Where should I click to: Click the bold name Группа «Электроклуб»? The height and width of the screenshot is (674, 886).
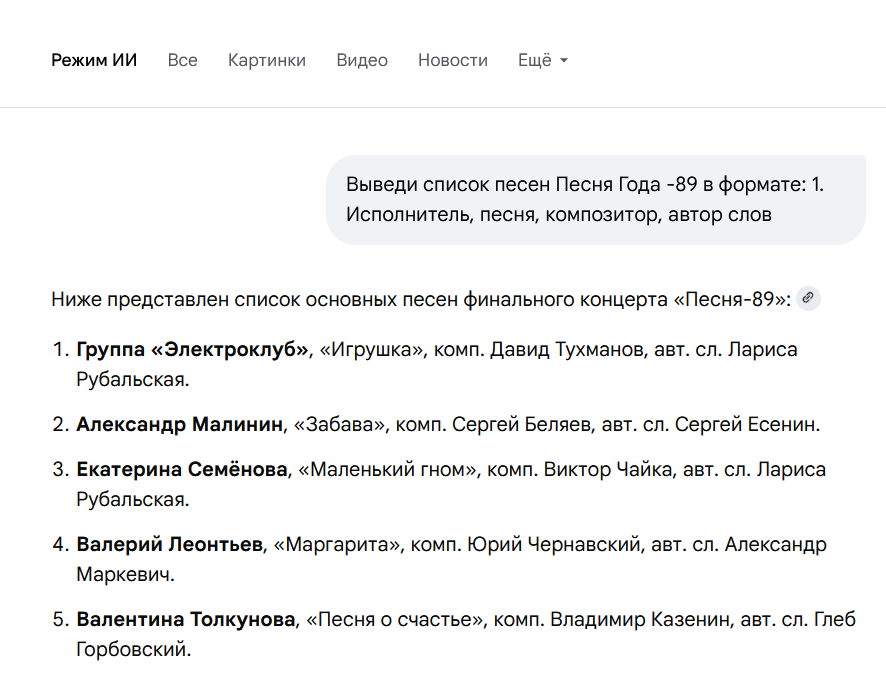193,350
